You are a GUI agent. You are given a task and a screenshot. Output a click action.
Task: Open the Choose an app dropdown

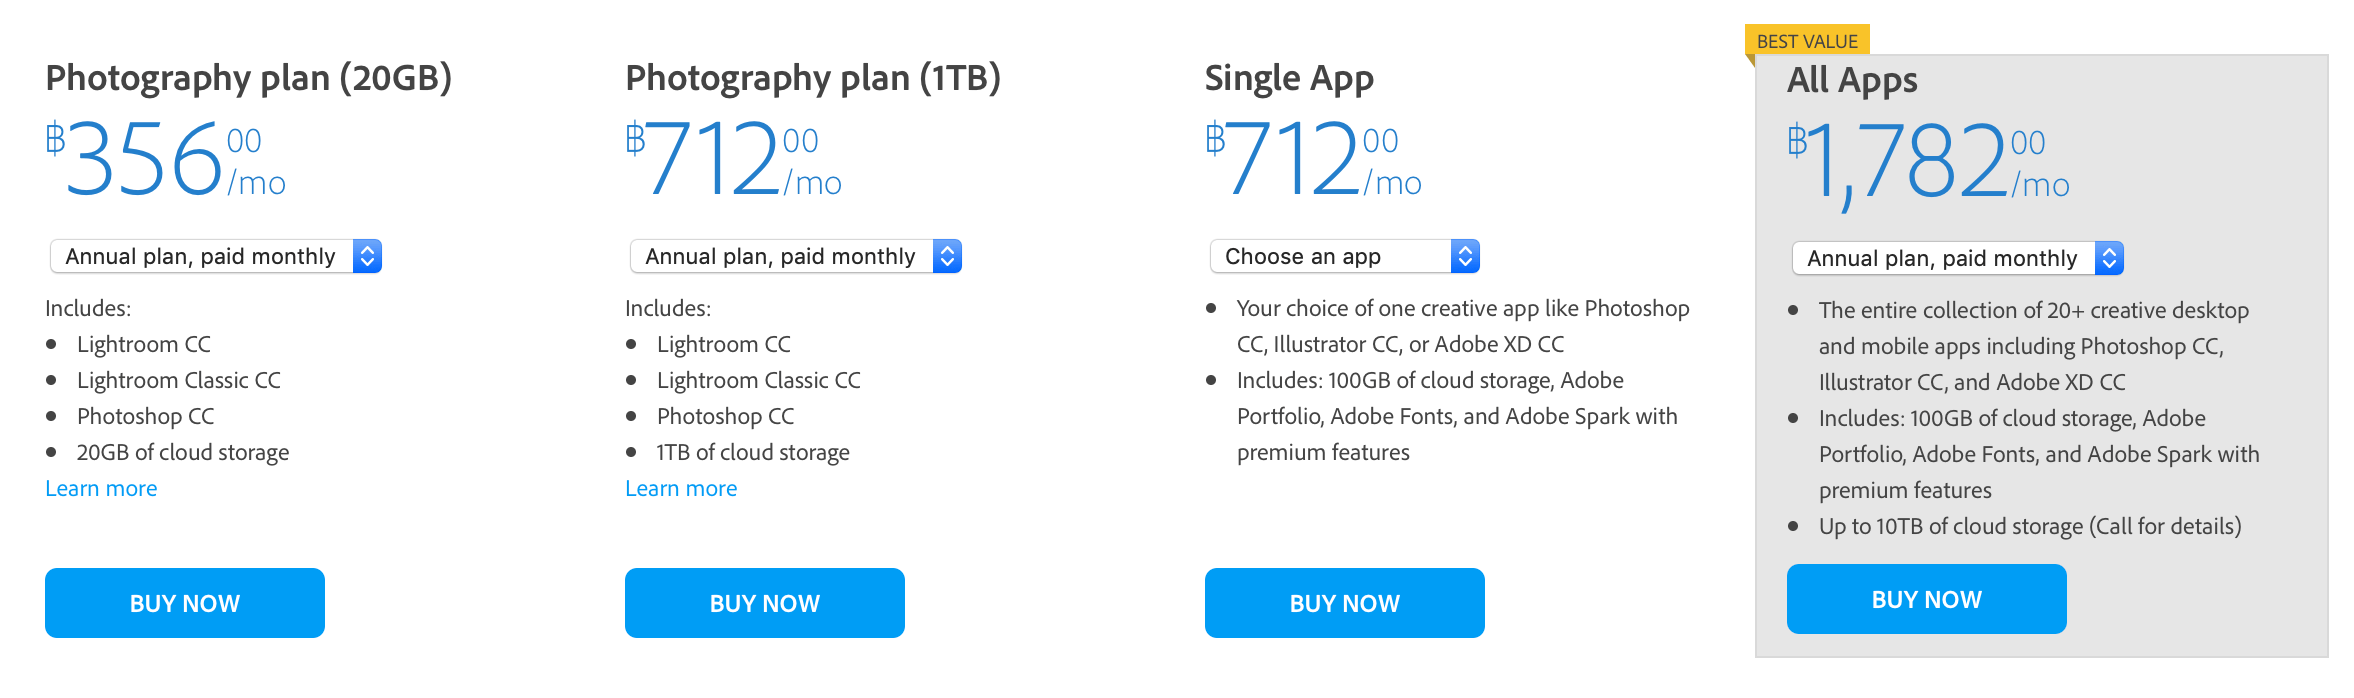click(1330, 256)
